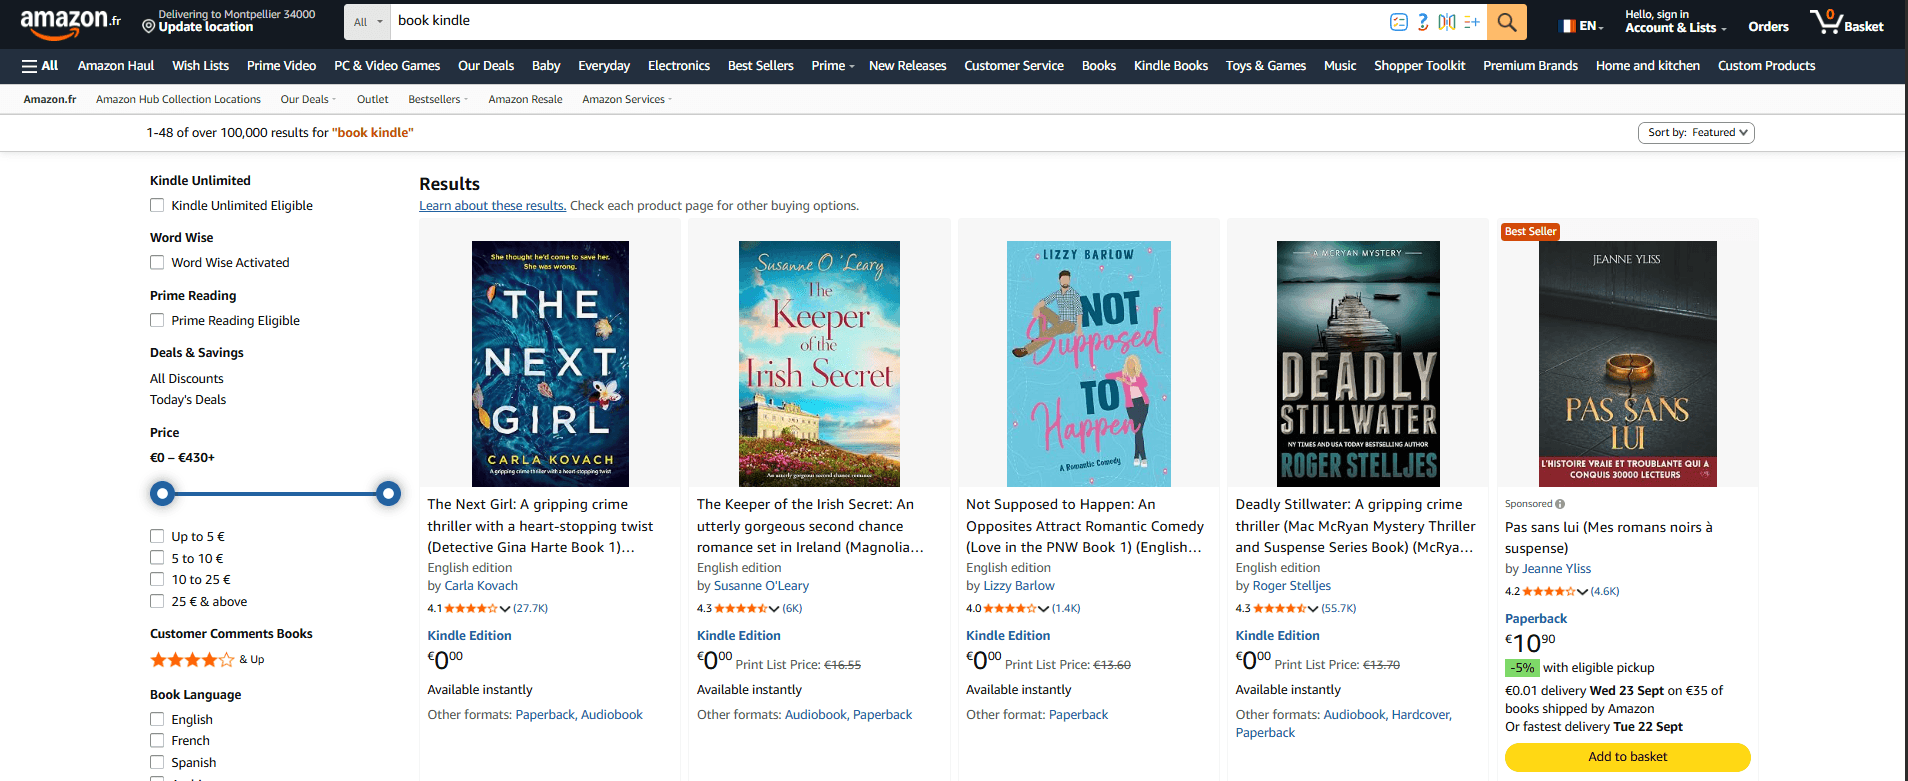Open Learn about these results link

click(492, 206)
